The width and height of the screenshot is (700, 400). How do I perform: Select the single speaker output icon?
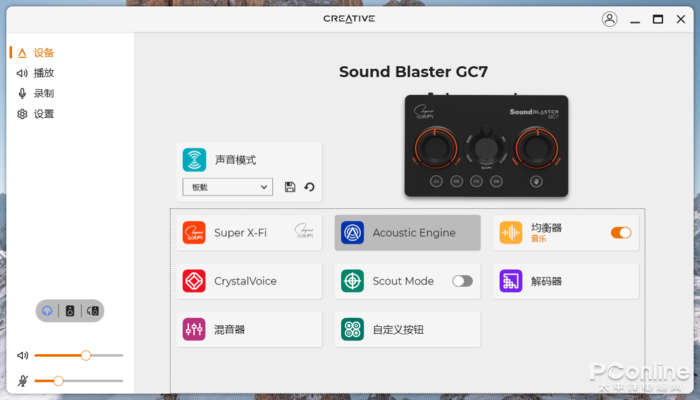coord(70,311)
